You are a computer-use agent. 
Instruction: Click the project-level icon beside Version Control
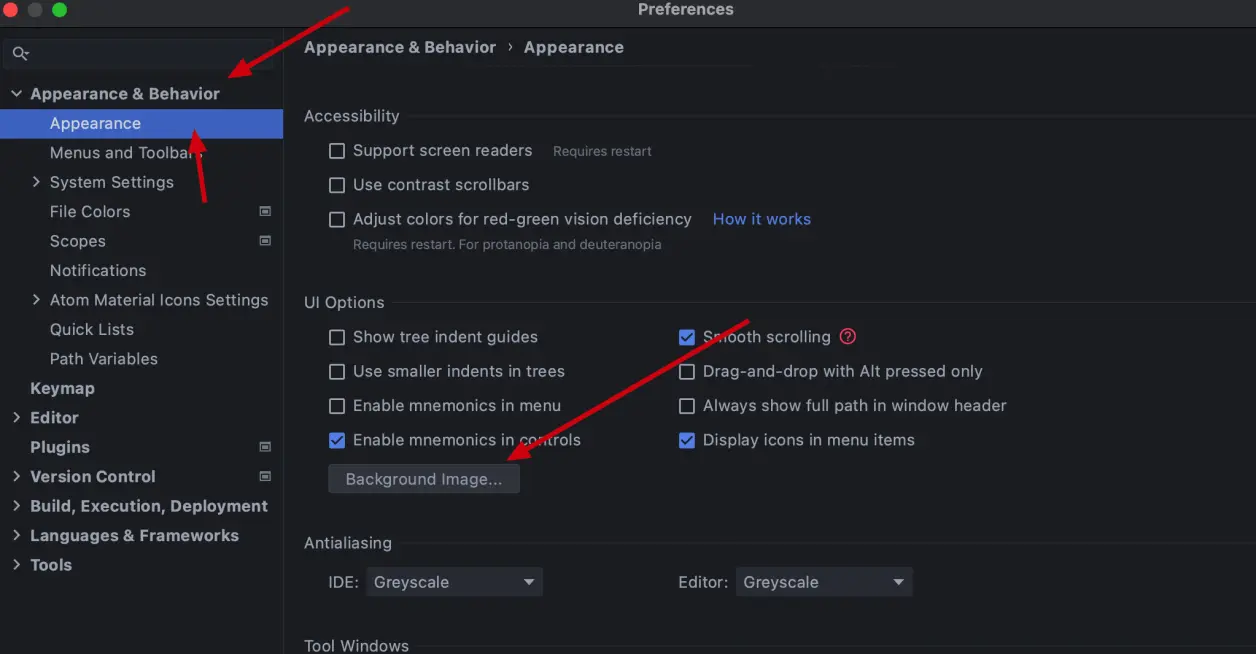(x=265, y=476)
